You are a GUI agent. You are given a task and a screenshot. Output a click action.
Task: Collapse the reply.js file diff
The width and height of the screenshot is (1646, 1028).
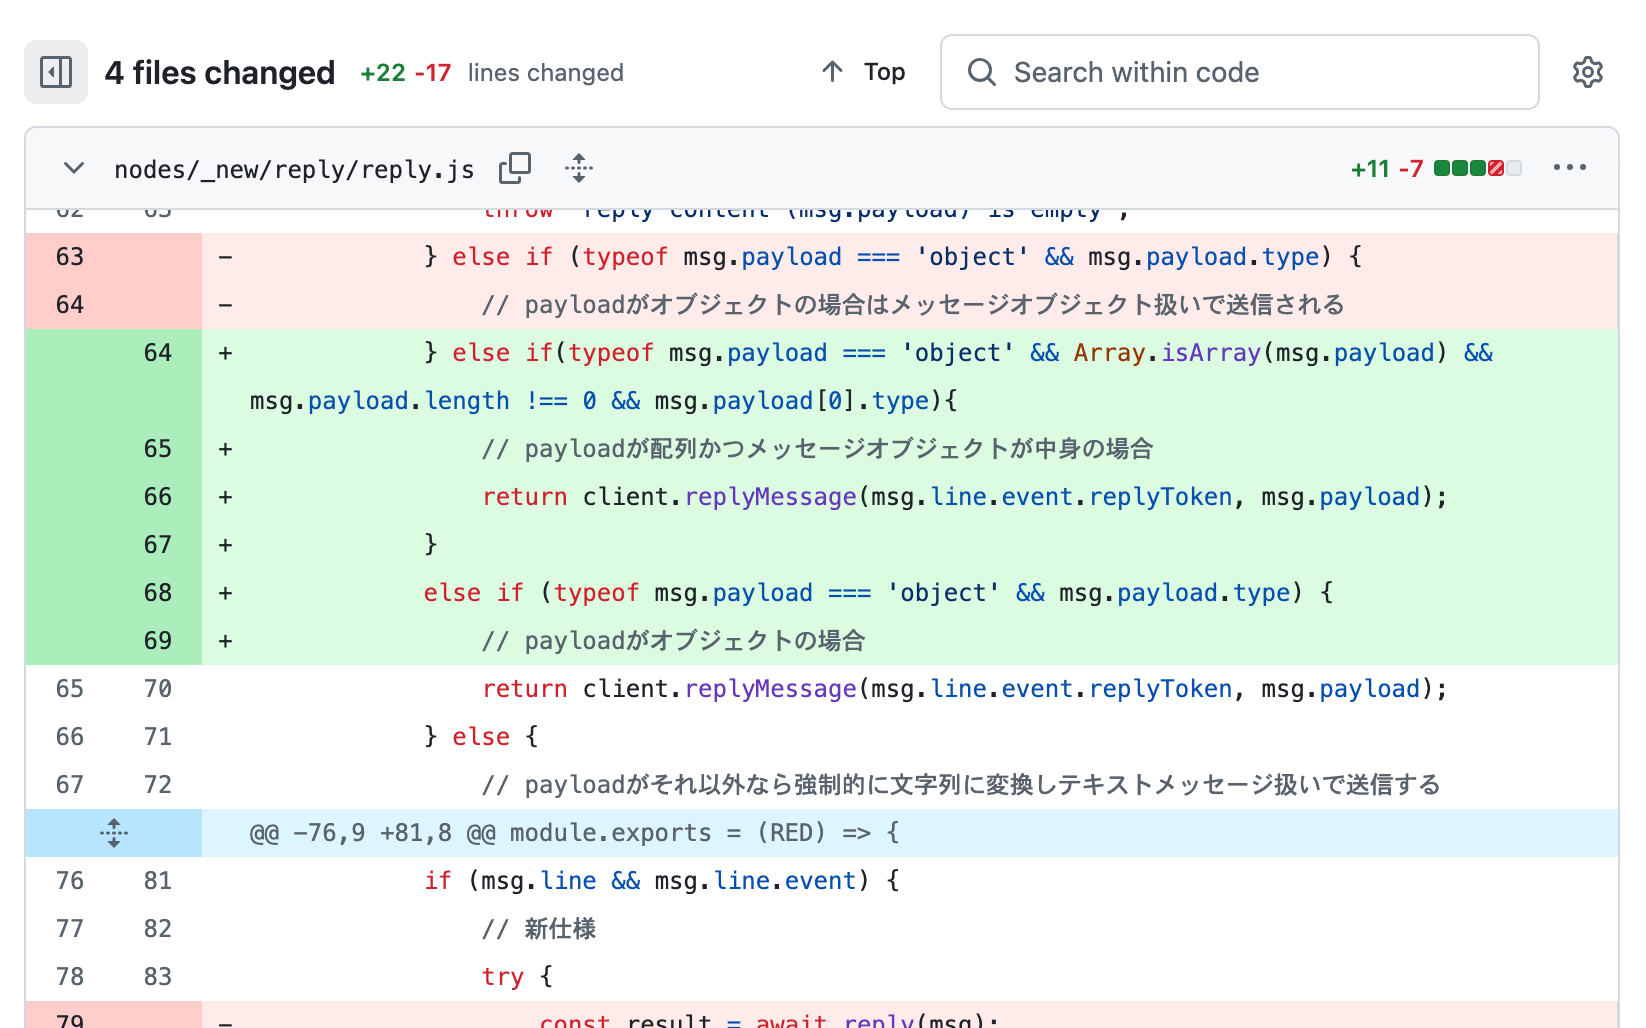(x=74, y=168)
